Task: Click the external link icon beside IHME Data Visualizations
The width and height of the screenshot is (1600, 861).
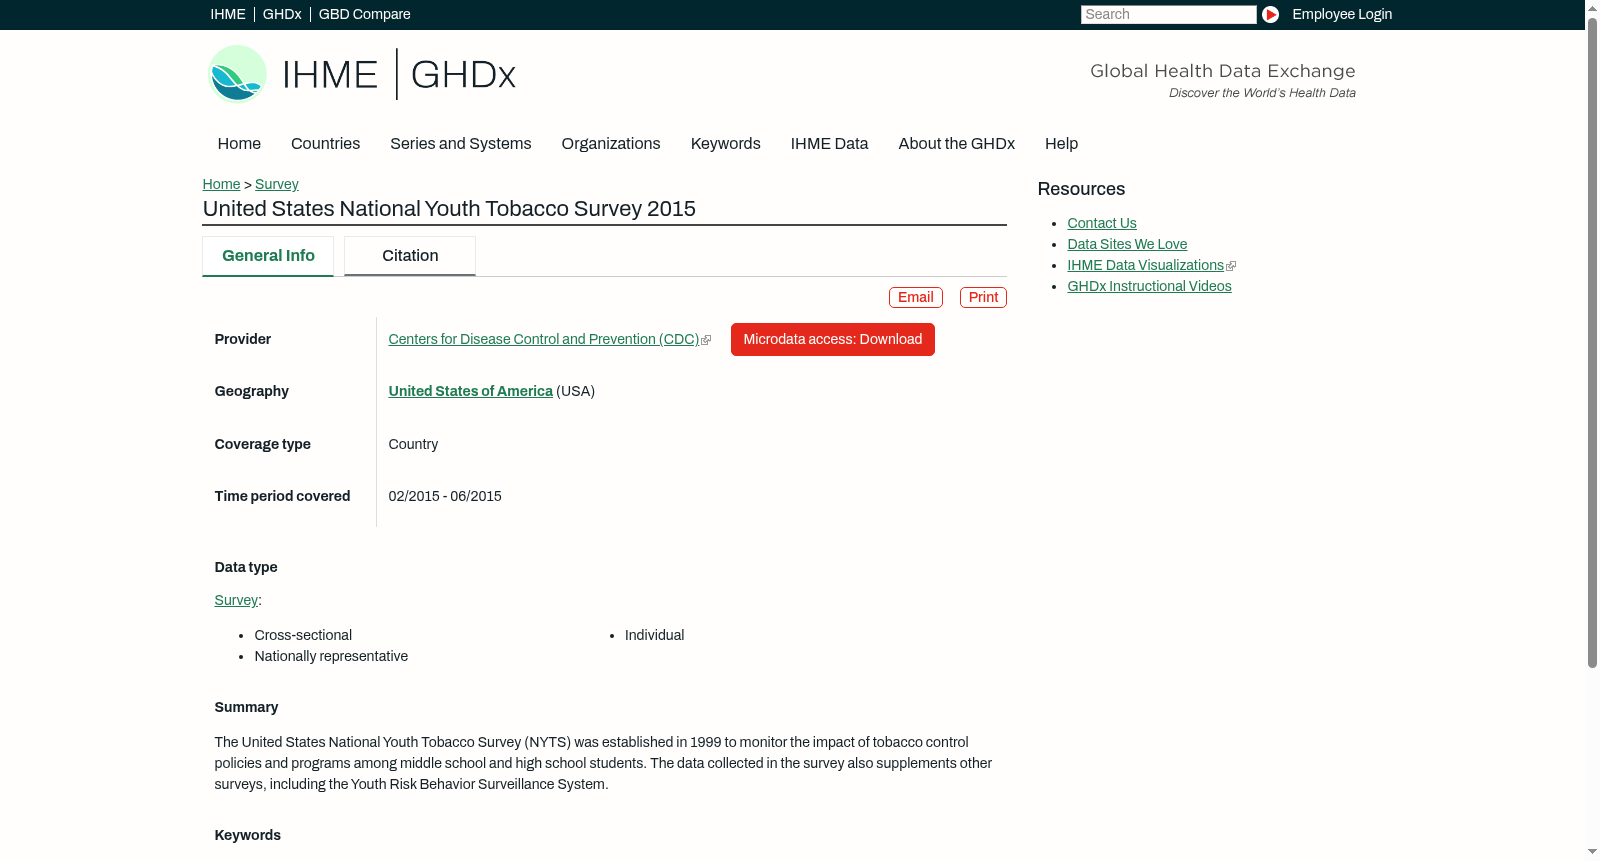Action: [x=1231, y=266]
